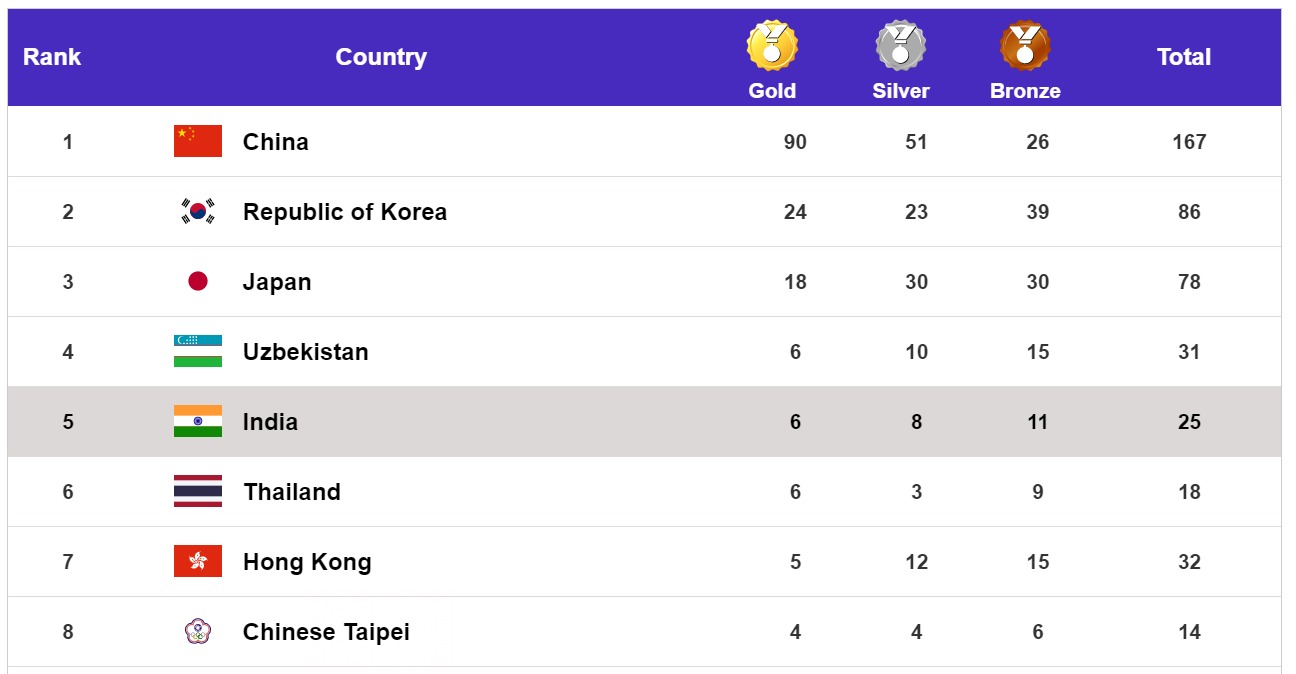Click the Uzbekistan flag icon
This screenshot has width=1296, height=674.
pos(198,352)
